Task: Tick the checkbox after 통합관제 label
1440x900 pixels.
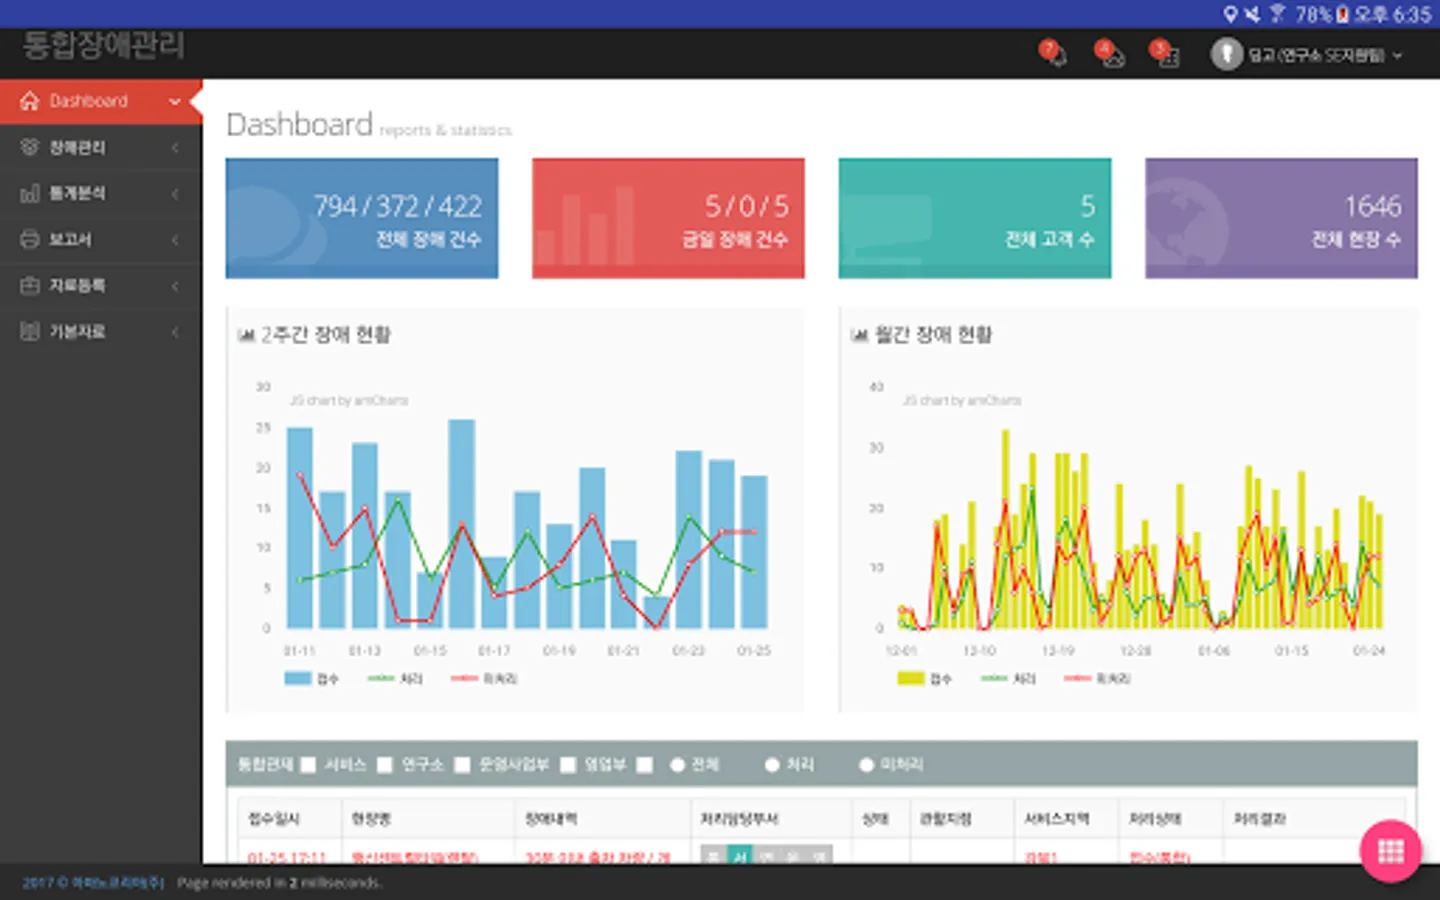Action: pos(308,765)
